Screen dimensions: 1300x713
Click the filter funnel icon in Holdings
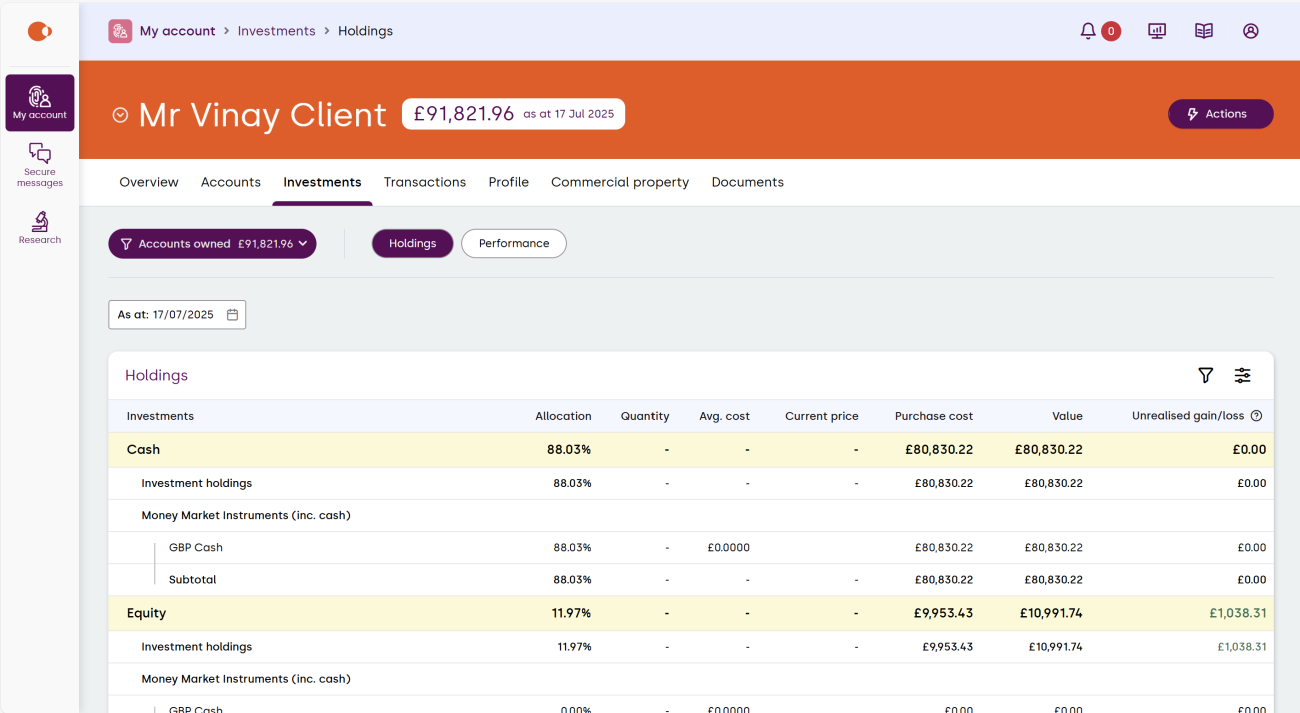pyautogui.click(x=1205, y=375)
